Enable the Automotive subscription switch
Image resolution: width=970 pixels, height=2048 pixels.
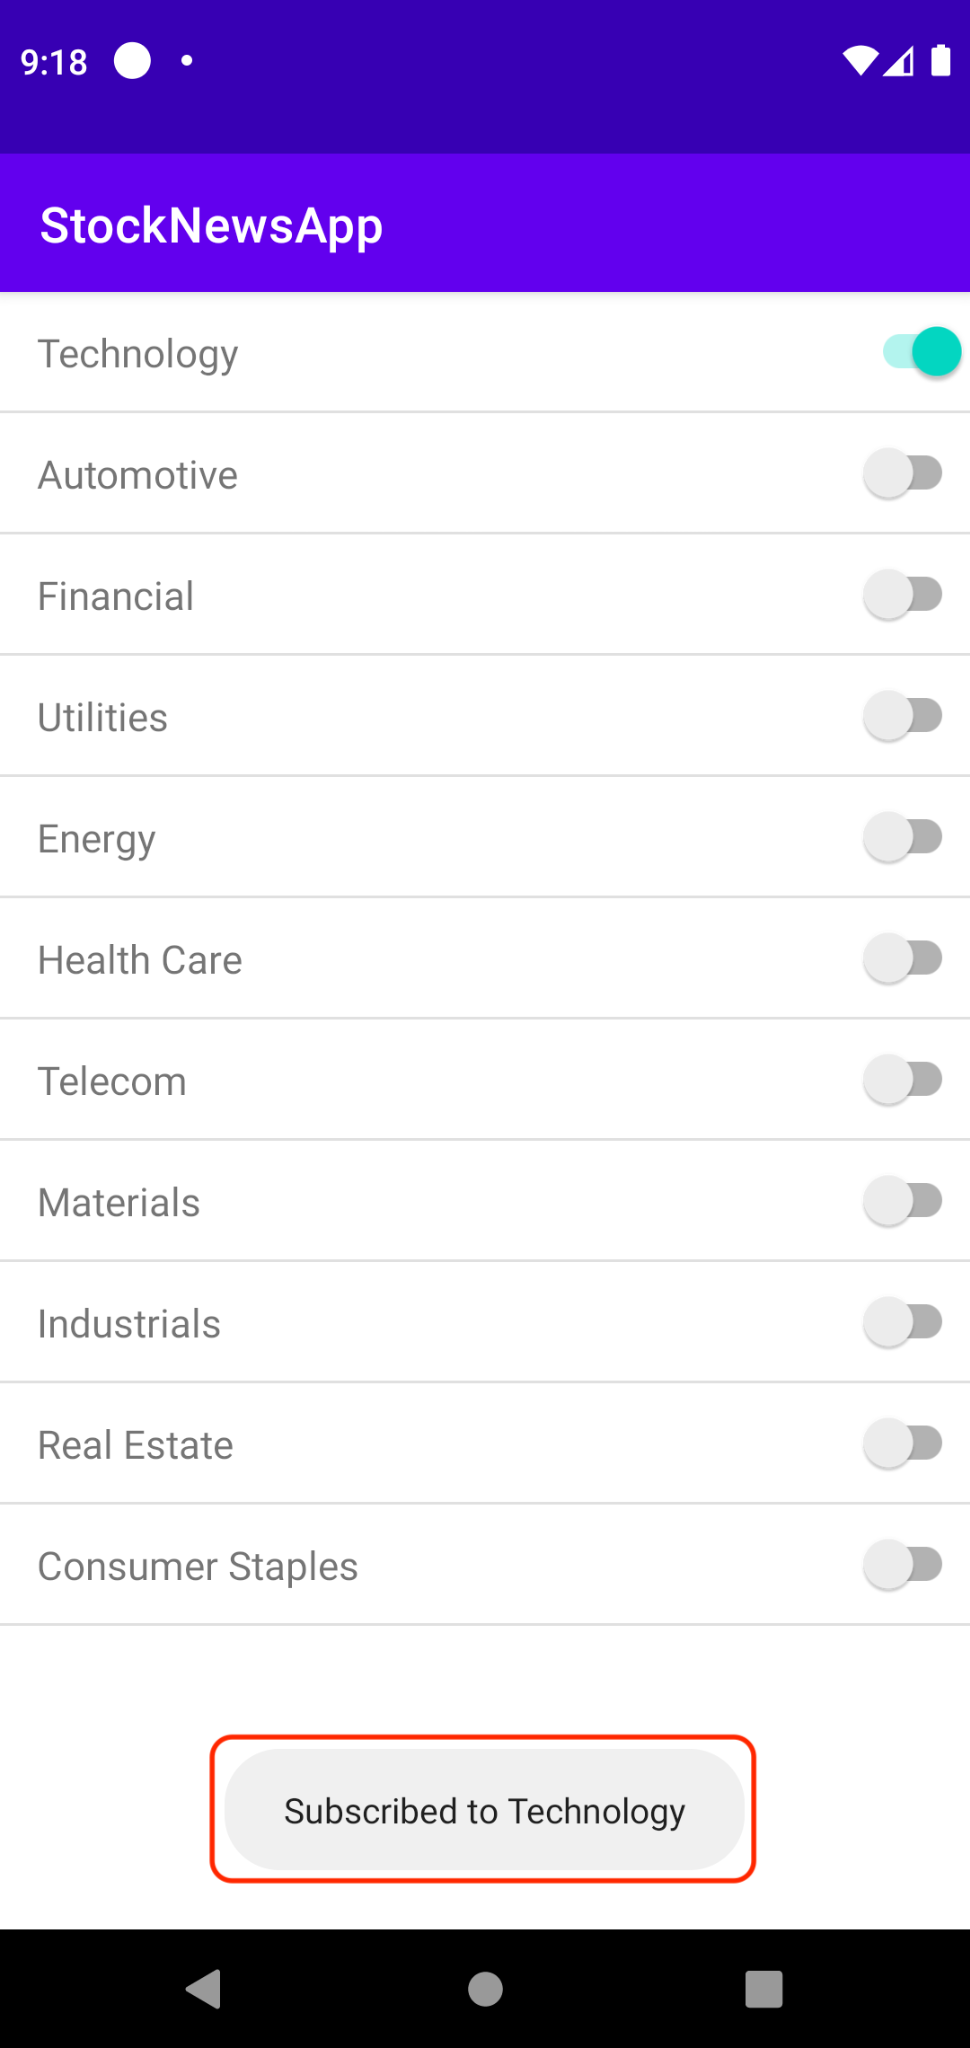pyautogui.click(x=903, y=474)
